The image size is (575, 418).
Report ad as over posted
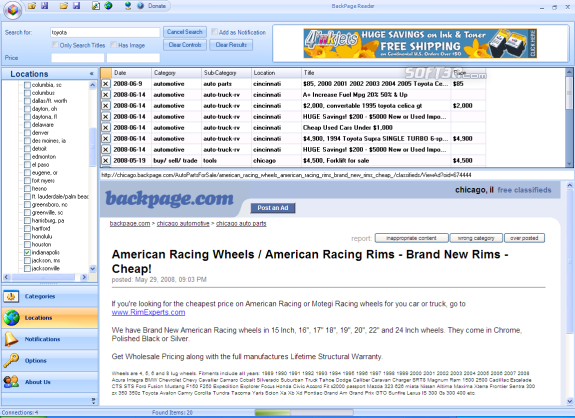[x=524, y=238]
